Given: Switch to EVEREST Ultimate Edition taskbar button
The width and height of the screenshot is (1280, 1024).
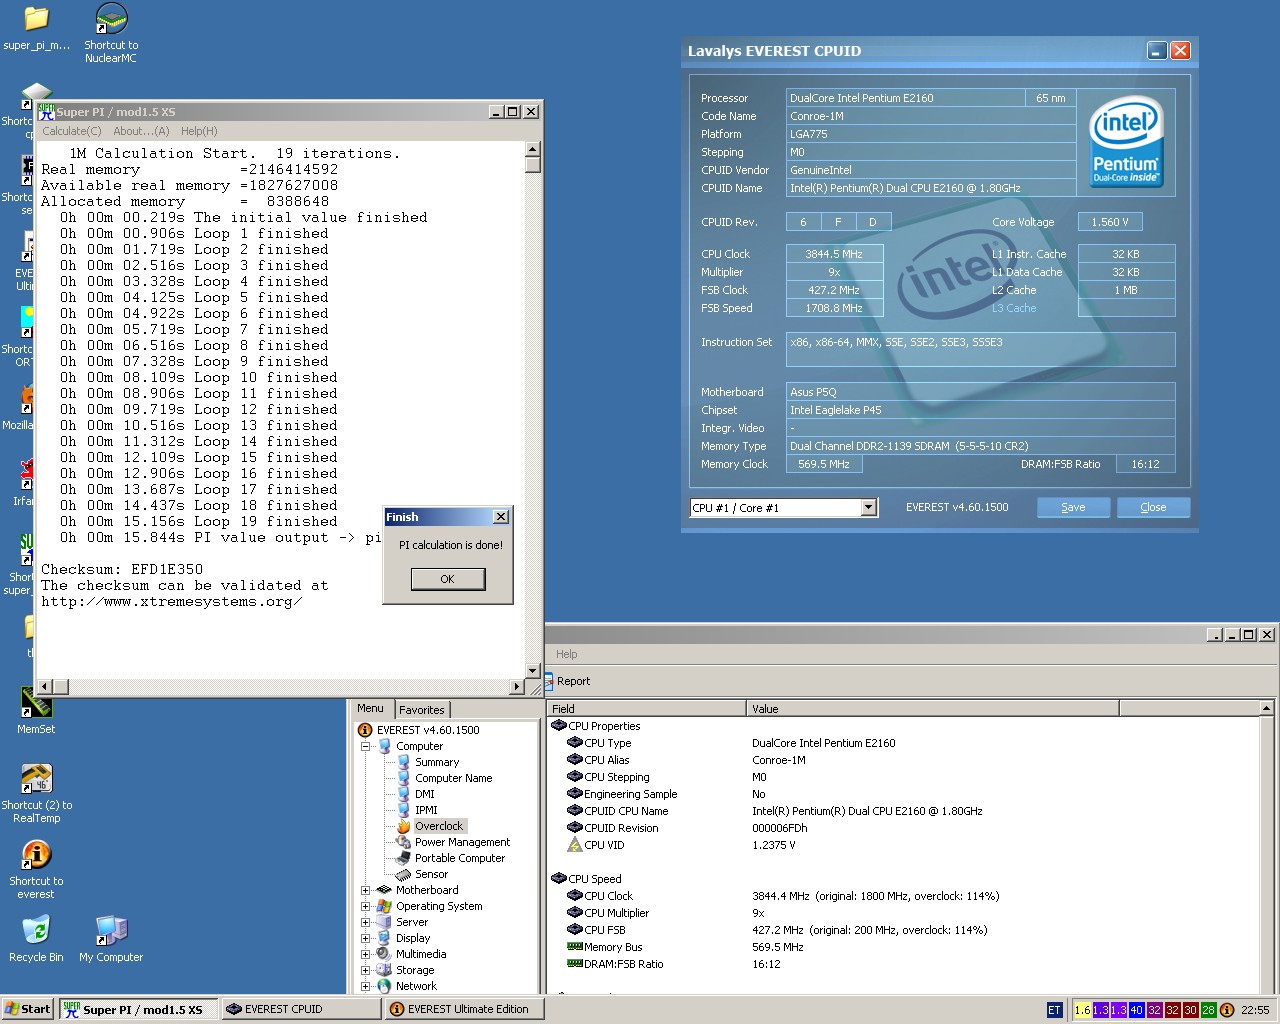Looking at the screenshot, I should pos(465,1009).
